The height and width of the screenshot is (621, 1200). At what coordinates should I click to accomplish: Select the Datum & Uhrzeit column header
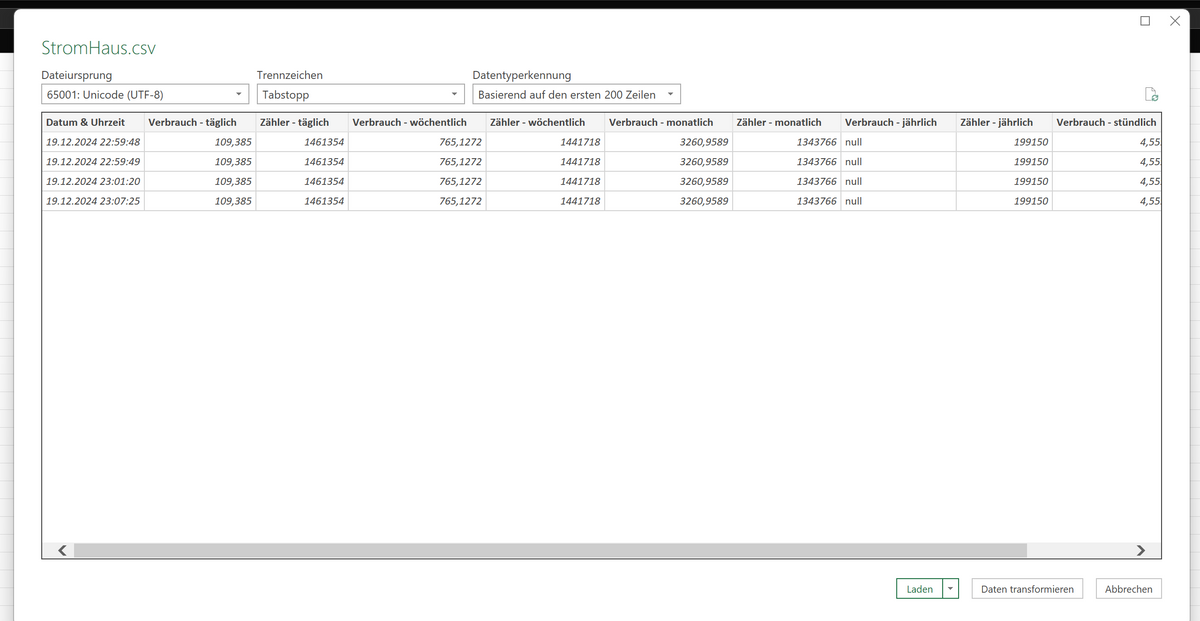pos(92,122)
